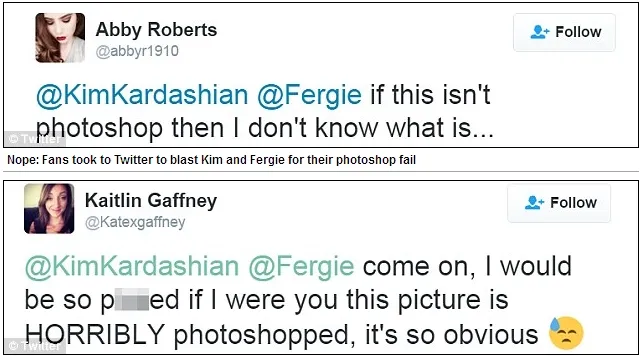
Task: Open Abby Roberts' profile name link
Action: tap(156, 30)
